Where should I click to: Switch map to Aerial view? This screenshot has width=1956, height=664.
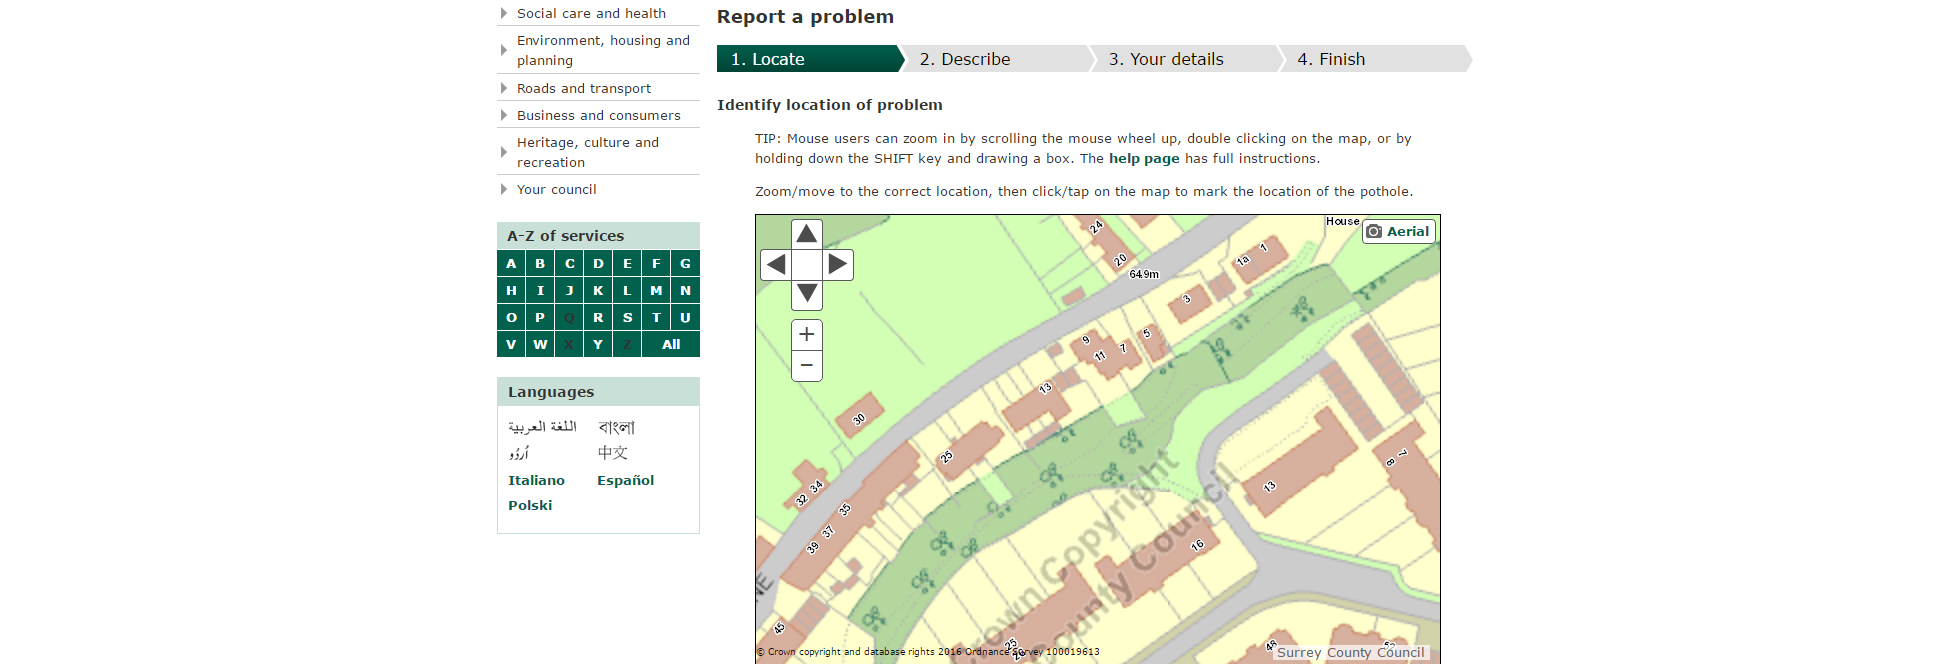(1399, 231)
